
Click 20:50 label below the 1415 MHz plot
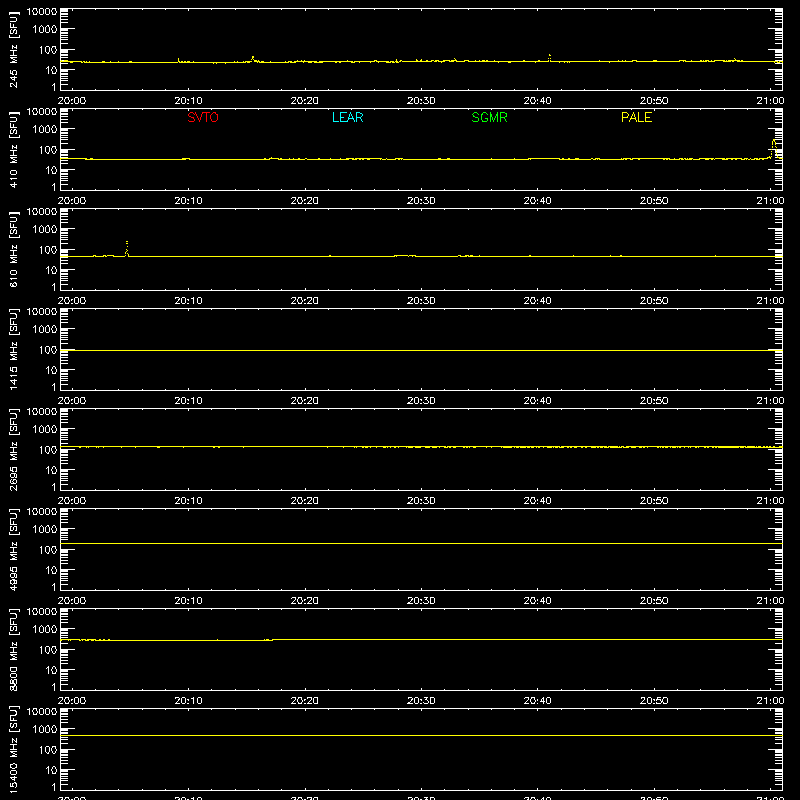(654, 401)
